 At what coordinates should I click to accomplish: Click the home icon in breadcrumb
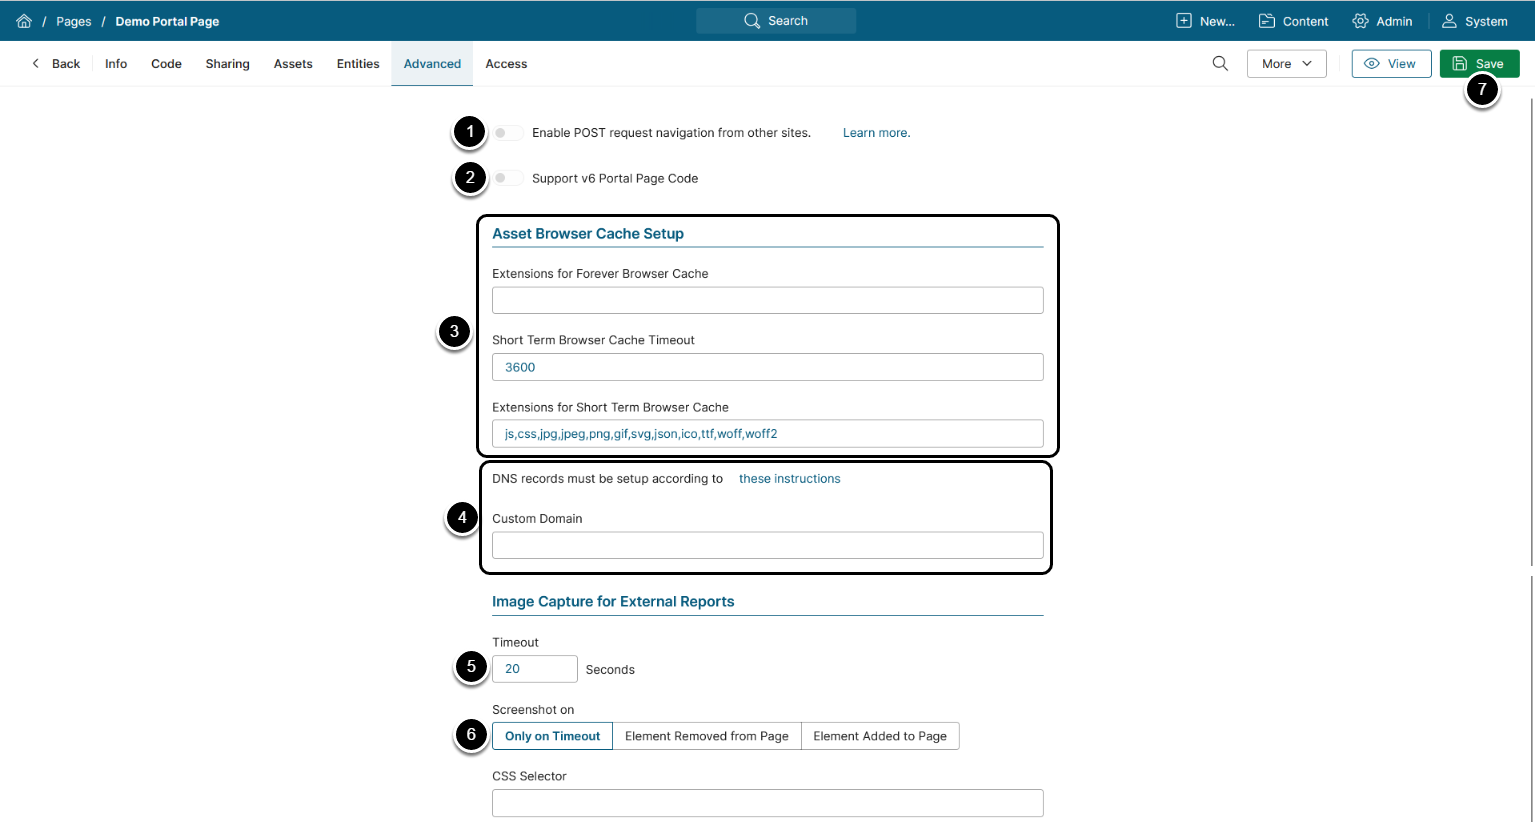pyautogui.click(x=24, y=21)
